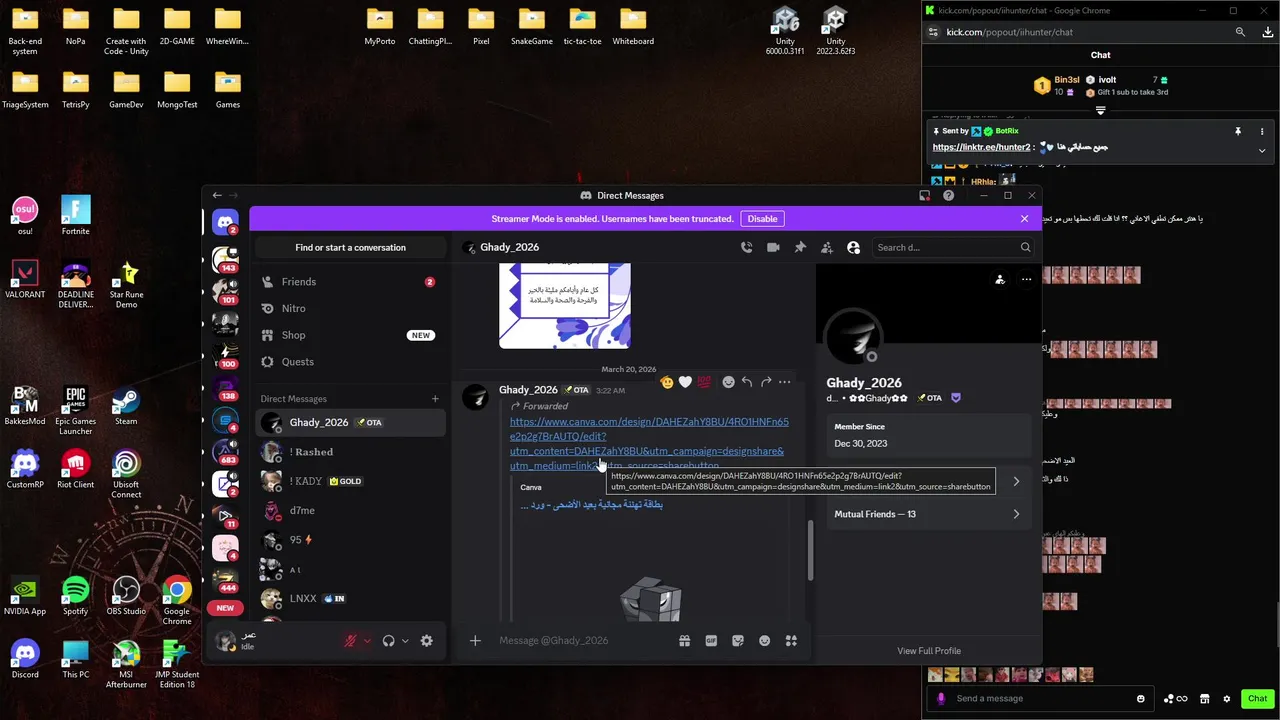The width and height of the screenshot is (1280, 720).
Task: Open Shop in Discord sidebar
Action: pos(350,335)
